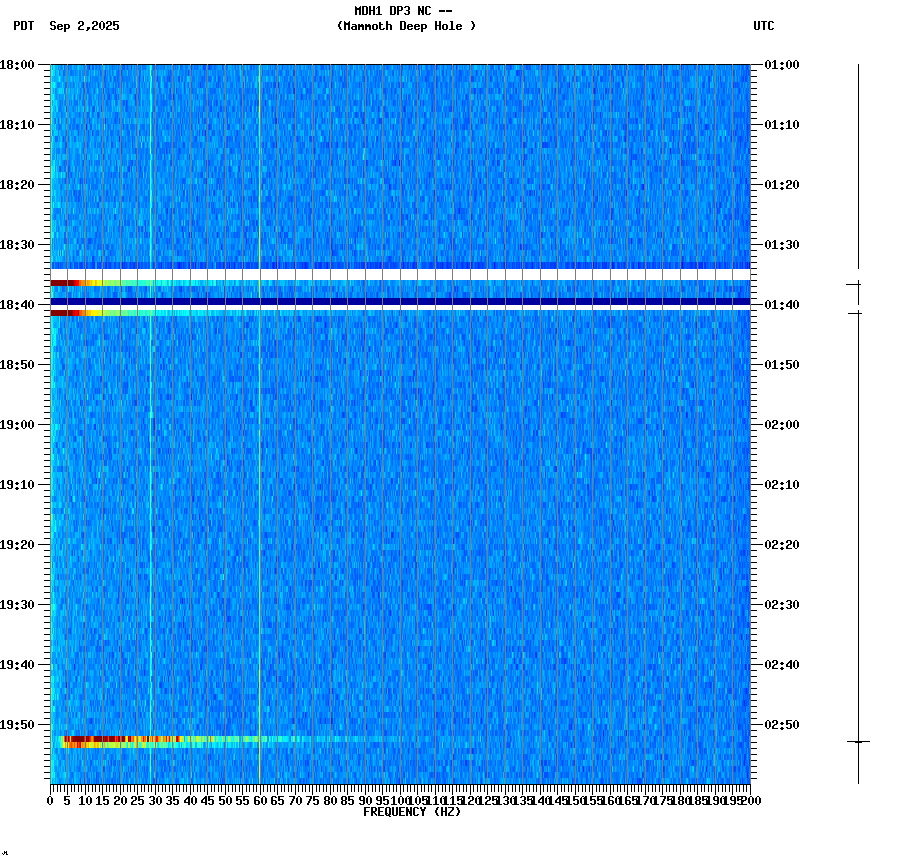Select the 19:00 PDT time tick

pyautogui.click(x=22, y=424)
